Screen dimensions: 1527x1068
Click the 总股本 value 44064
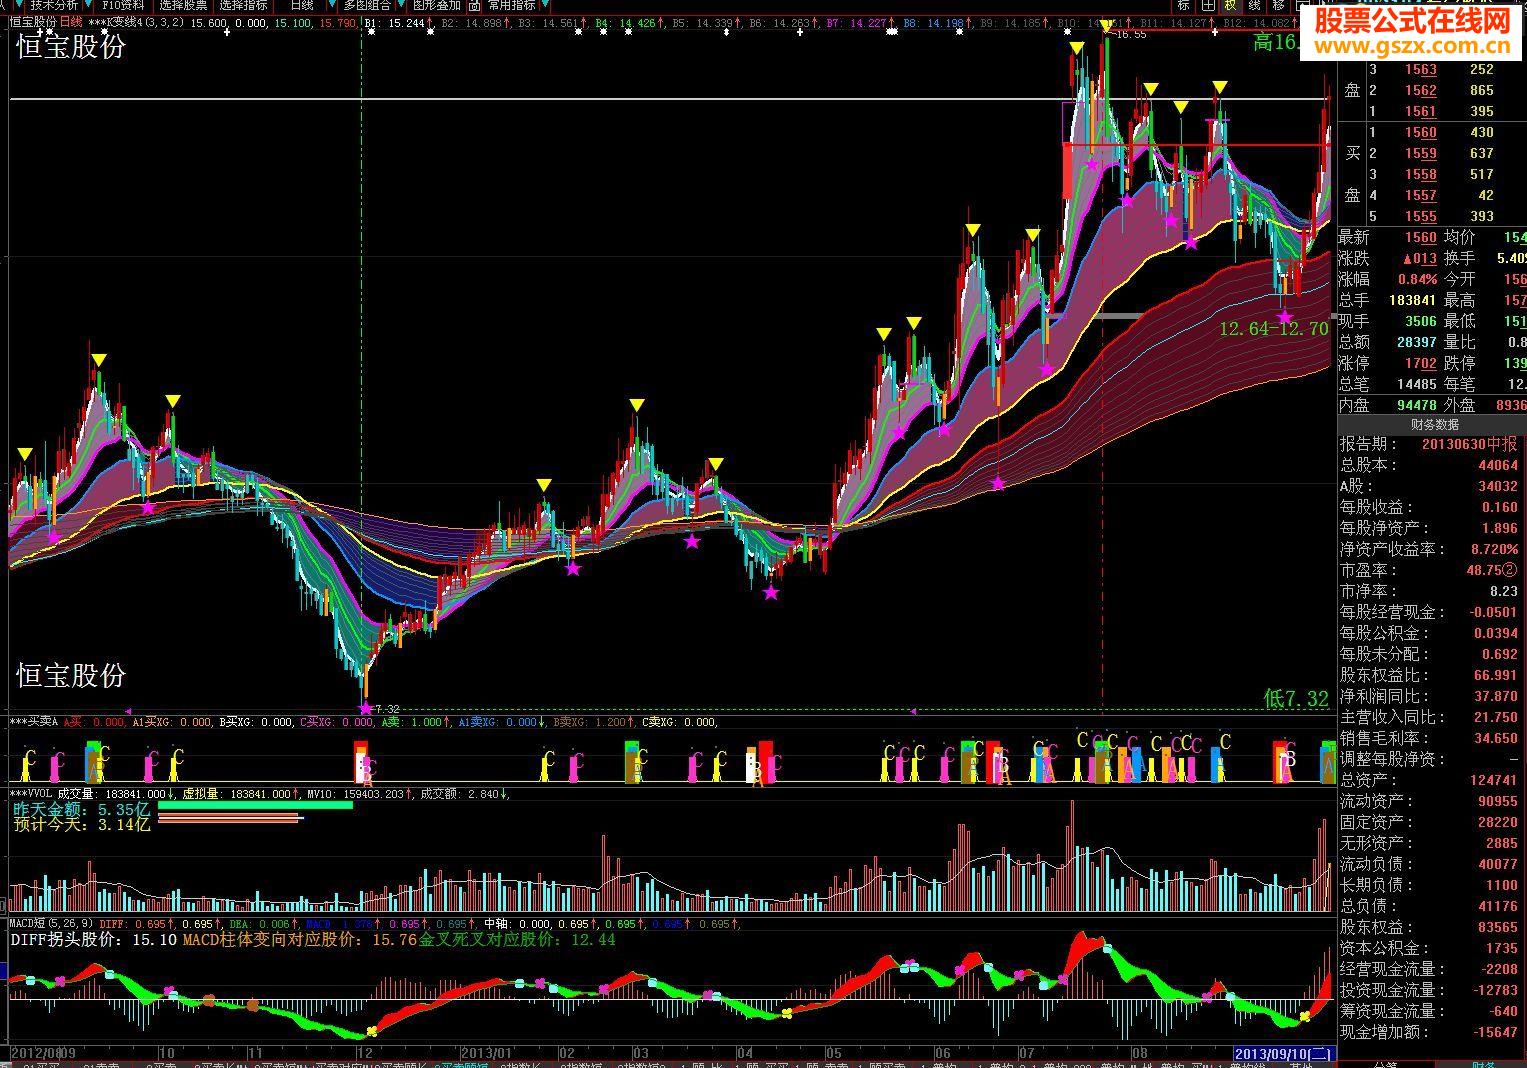tap(1497, 465)
